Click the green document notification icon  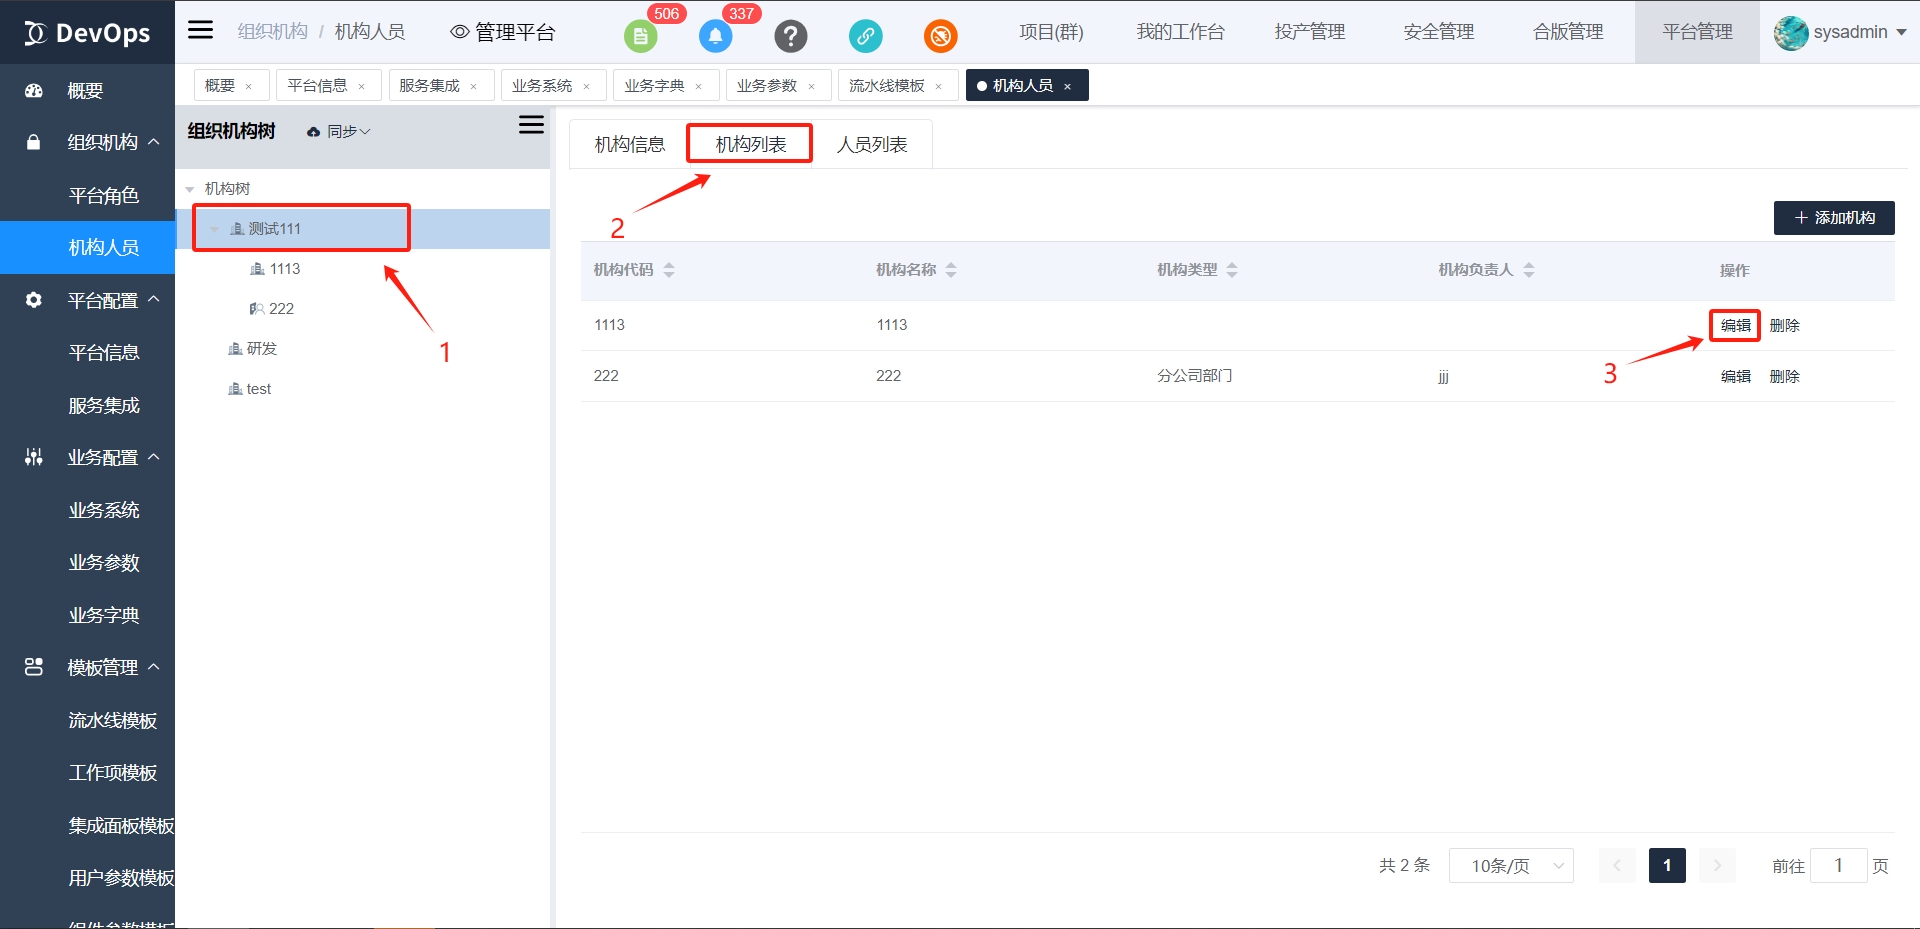click(x=640, y=37)
